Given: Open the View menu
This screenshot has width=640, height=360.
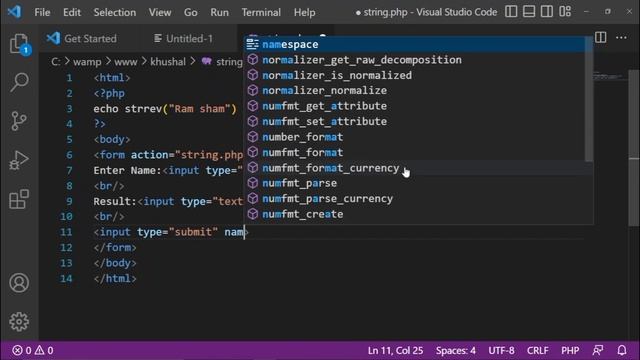Looking at the screenshot, I should click(x=160, y=12).
